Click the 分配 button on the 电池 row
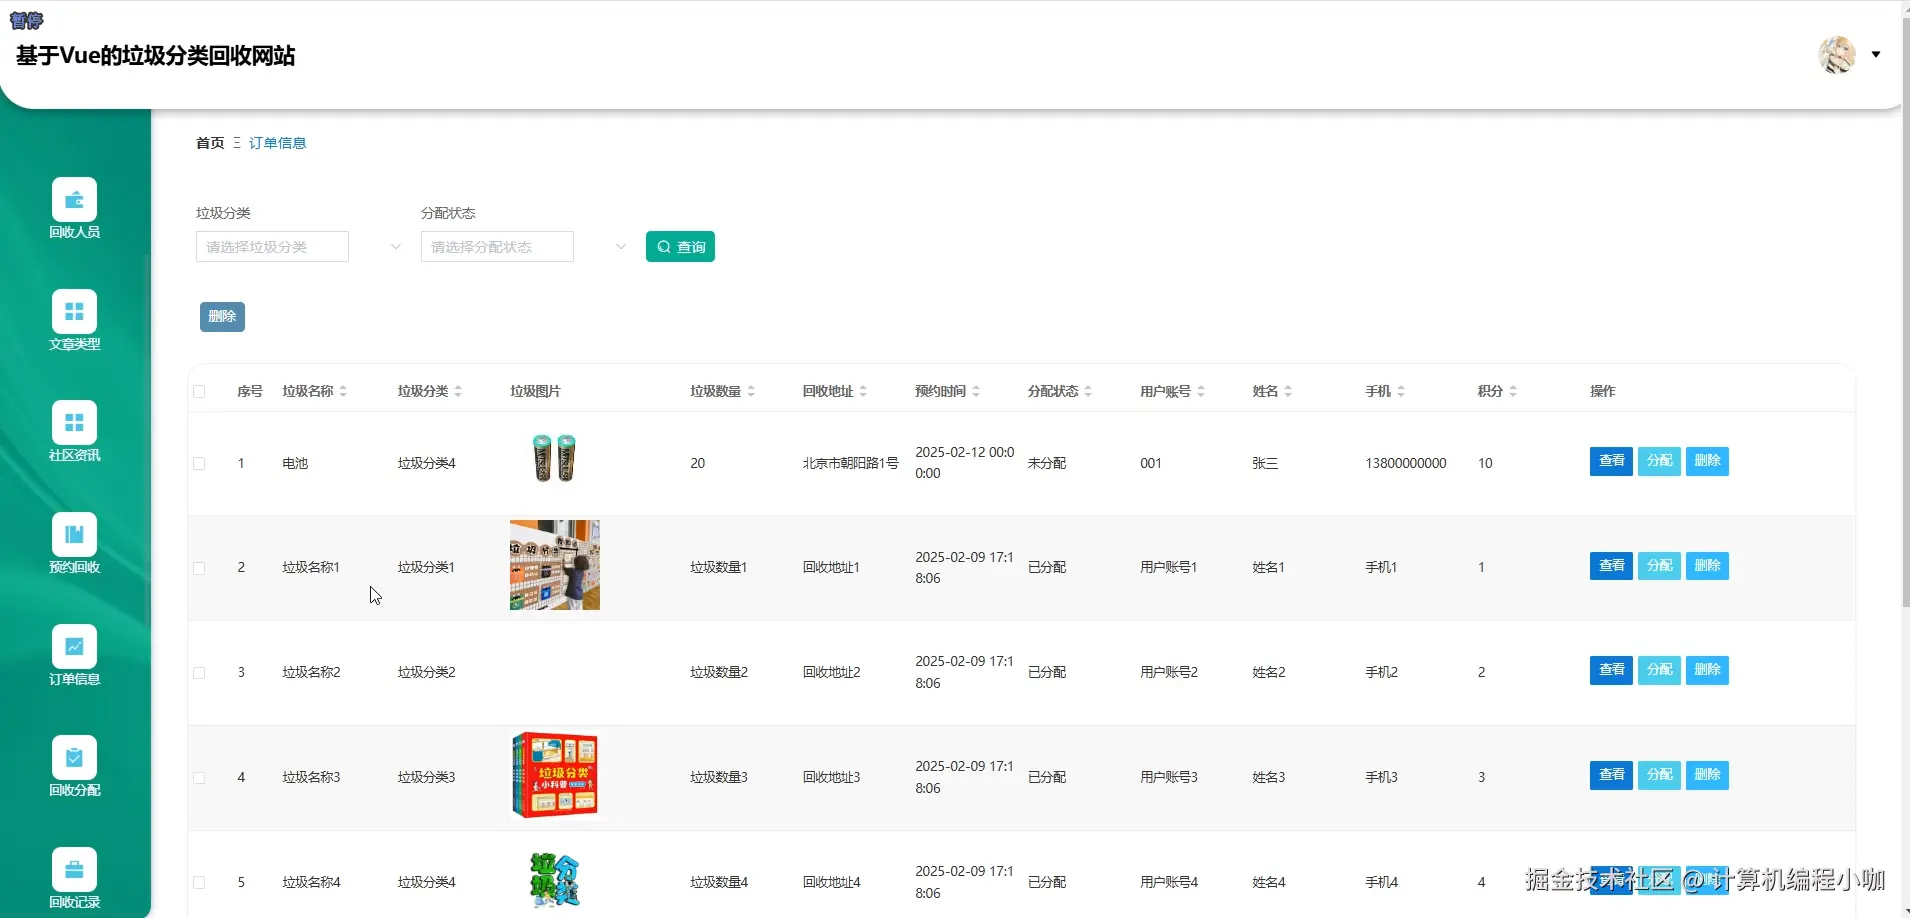Viewport: 1910px width, 918px height. coord(1659,461)
